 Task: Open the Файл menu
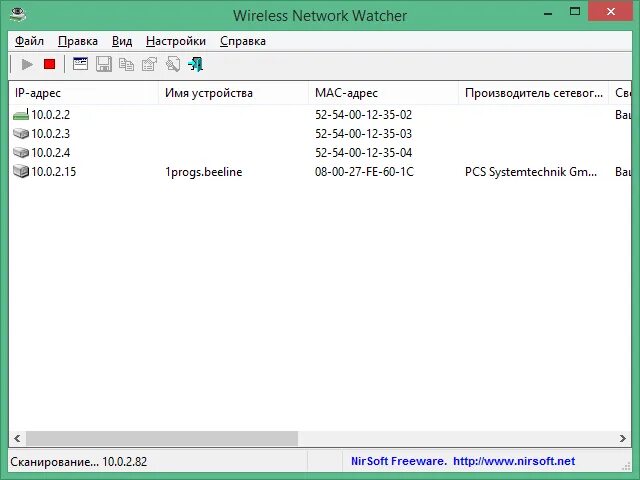[29, 41]
